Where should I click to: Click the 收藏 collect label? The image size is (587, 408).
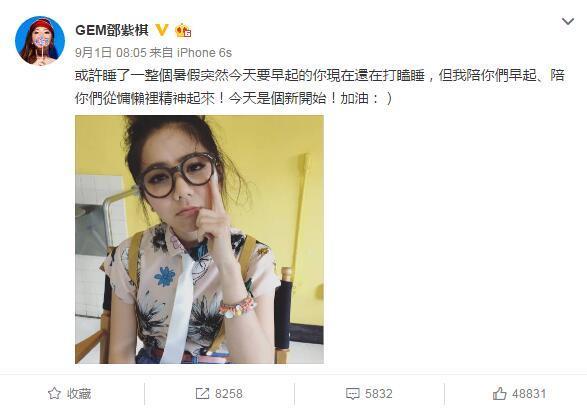point(79,393)
